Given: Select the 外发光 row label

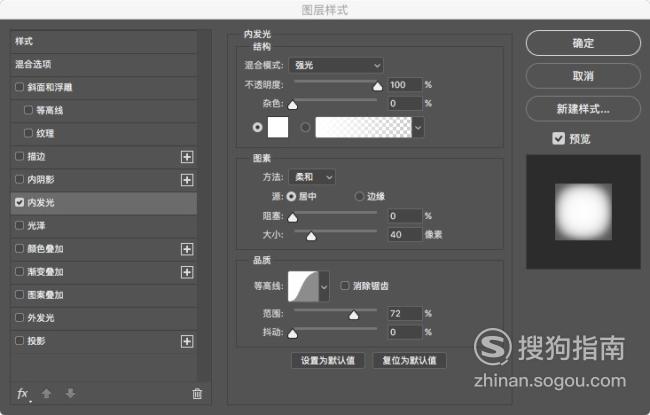Looking at the screenshot, I should 41,318.
